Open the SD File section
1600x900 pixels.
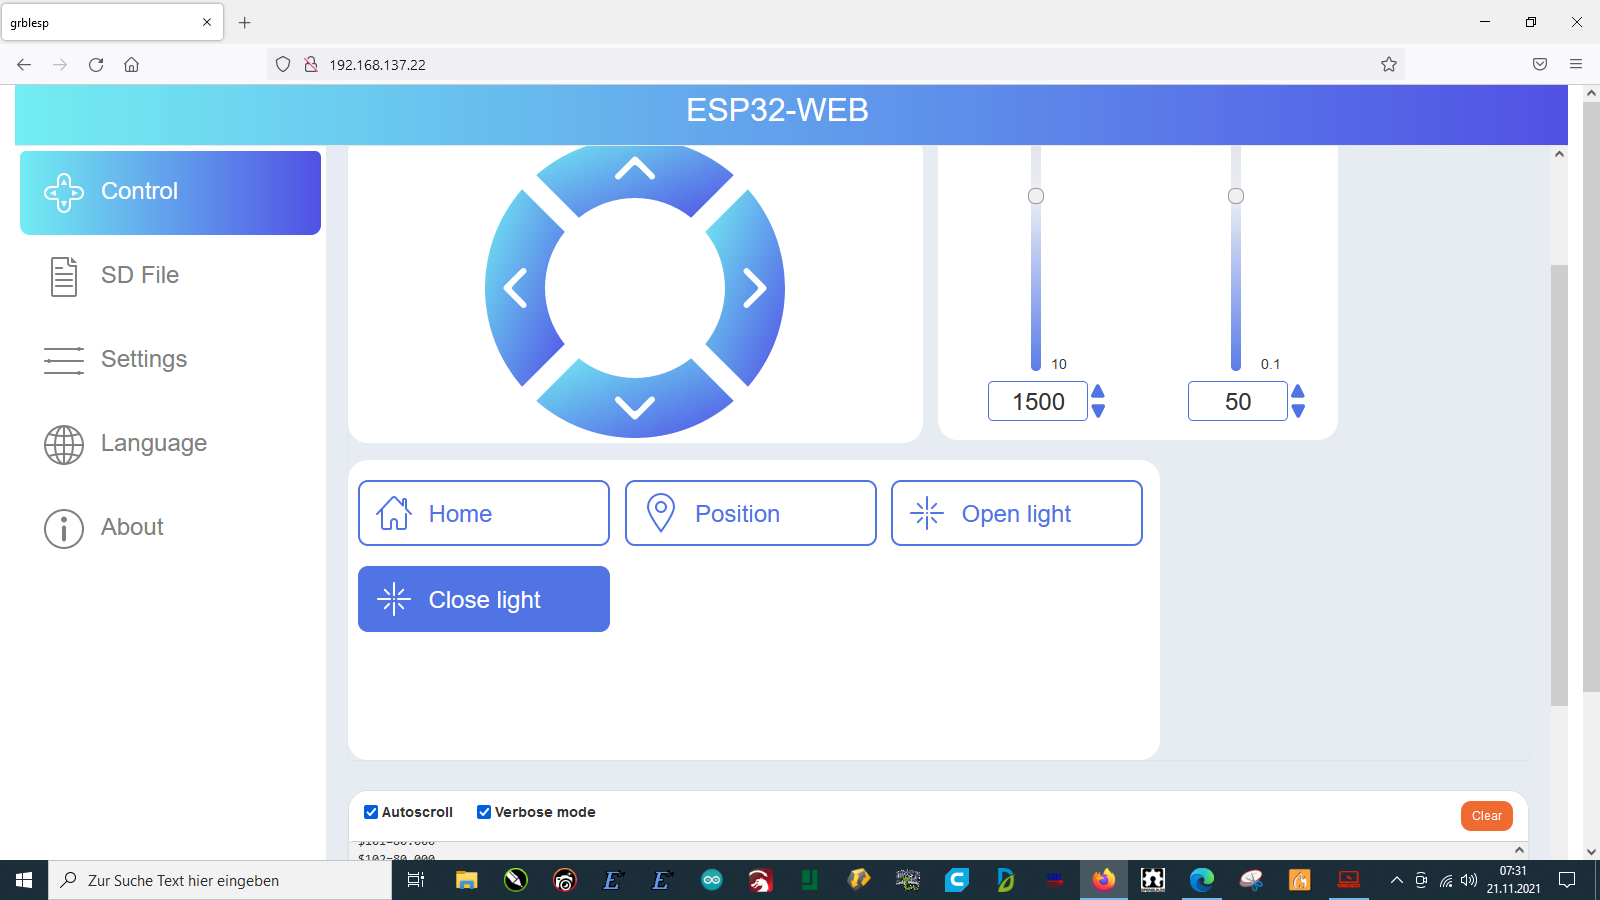pyautogui.click(x=140, y=275)
